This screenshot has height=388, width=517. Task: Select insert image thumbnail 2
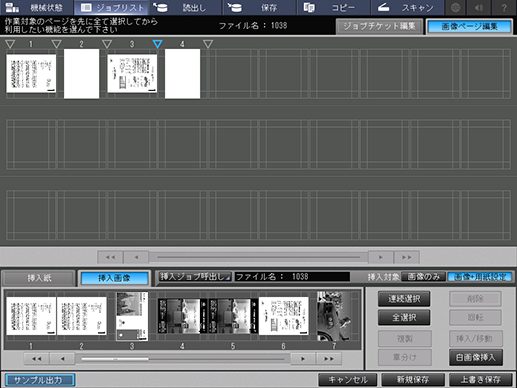tap(82, 316)
